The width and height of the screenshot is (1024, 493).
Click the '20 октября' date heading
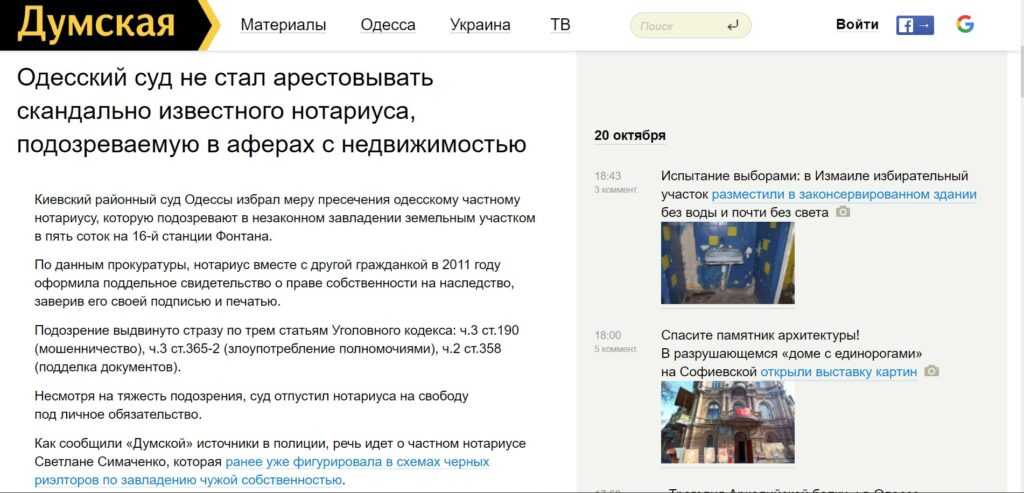tap(630, 136)
